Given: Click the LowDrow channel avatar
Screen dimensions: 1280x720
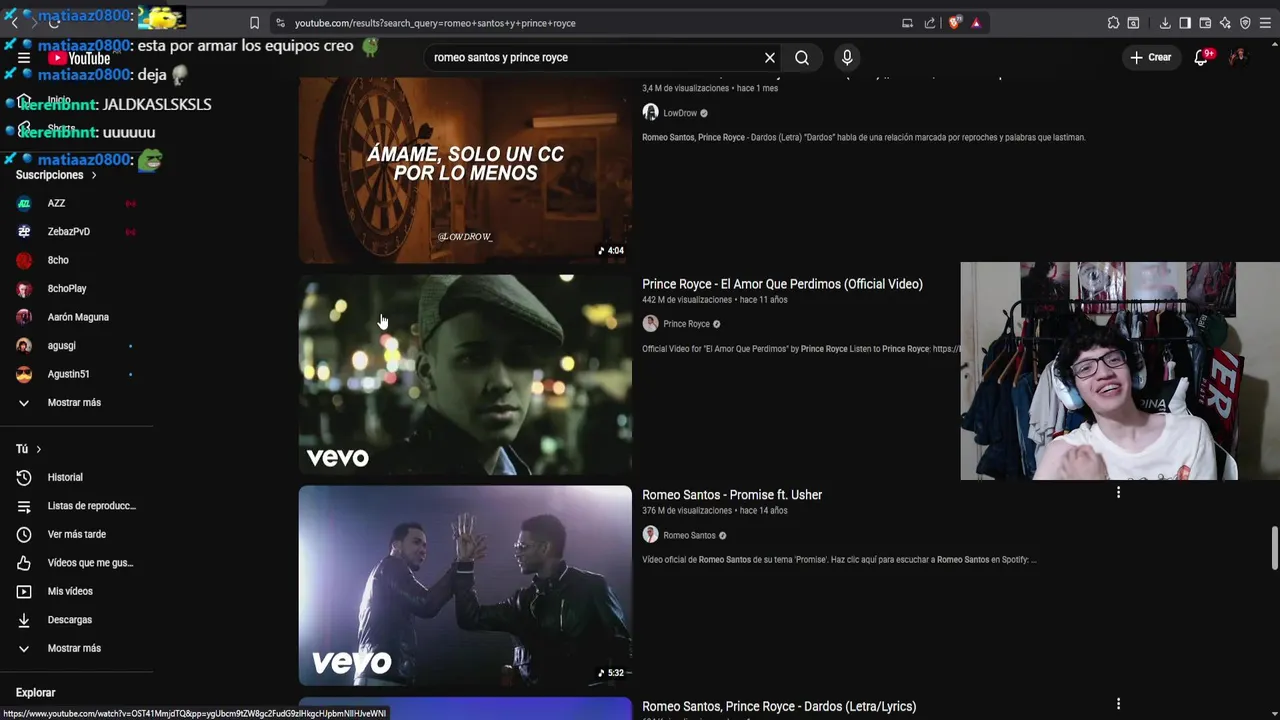Looking at the screenshot, I should click(x=650, y=113).
